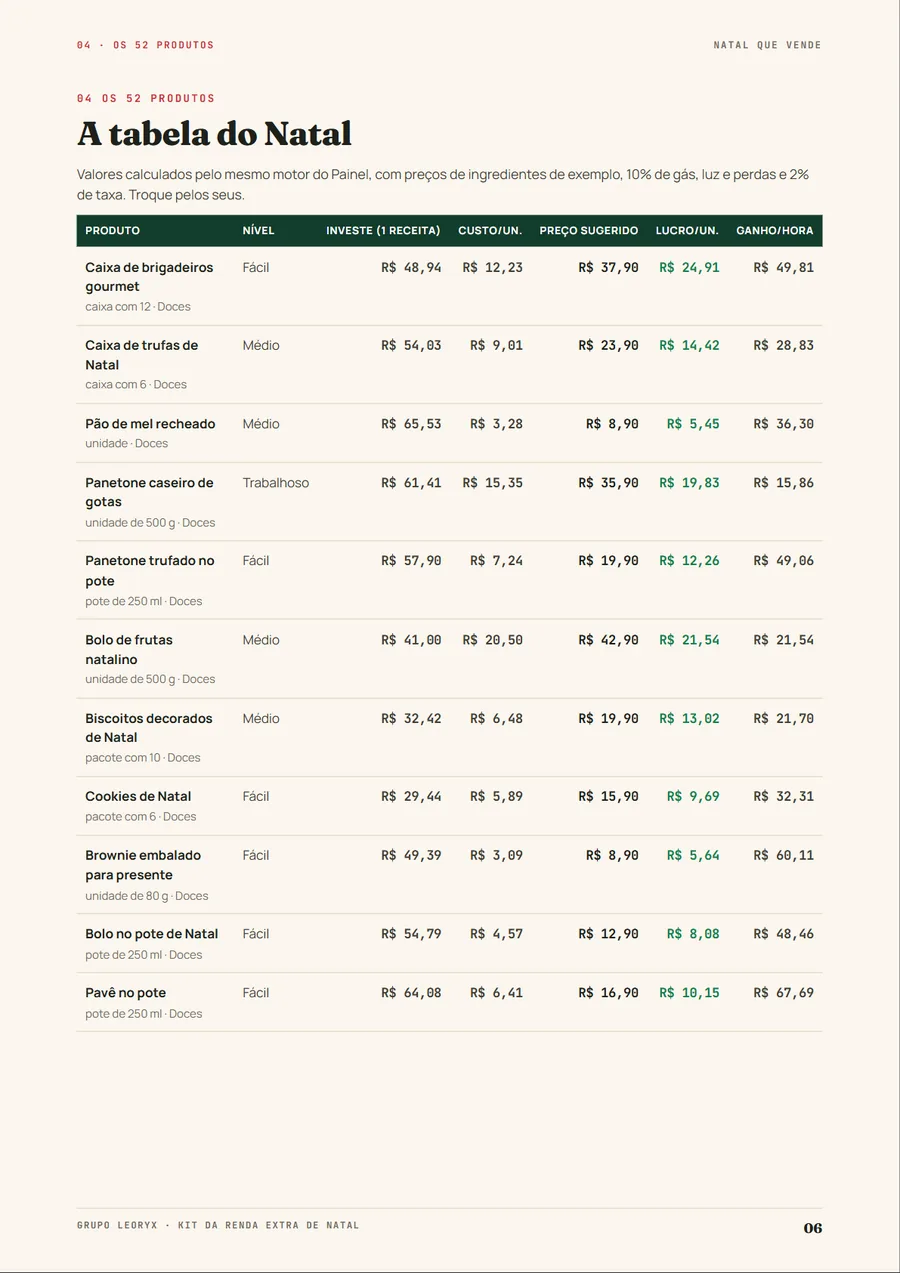This screenshot has width=900, height=1273.
Task: Click unit cost R$ 9,01
Action: [x=497, y=346]
